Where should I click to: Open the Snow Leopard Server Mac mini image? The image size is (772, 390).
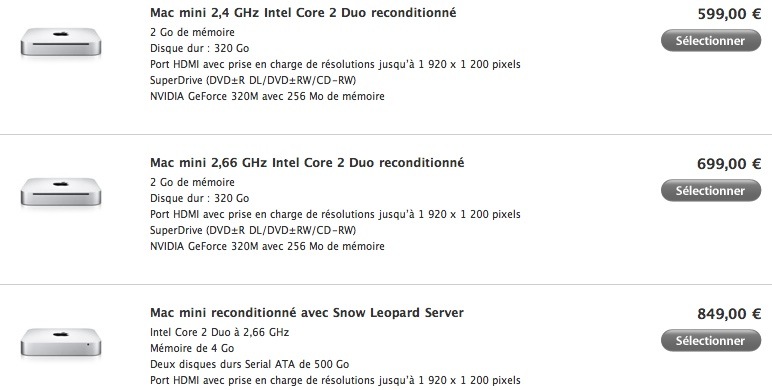point(61,343)
